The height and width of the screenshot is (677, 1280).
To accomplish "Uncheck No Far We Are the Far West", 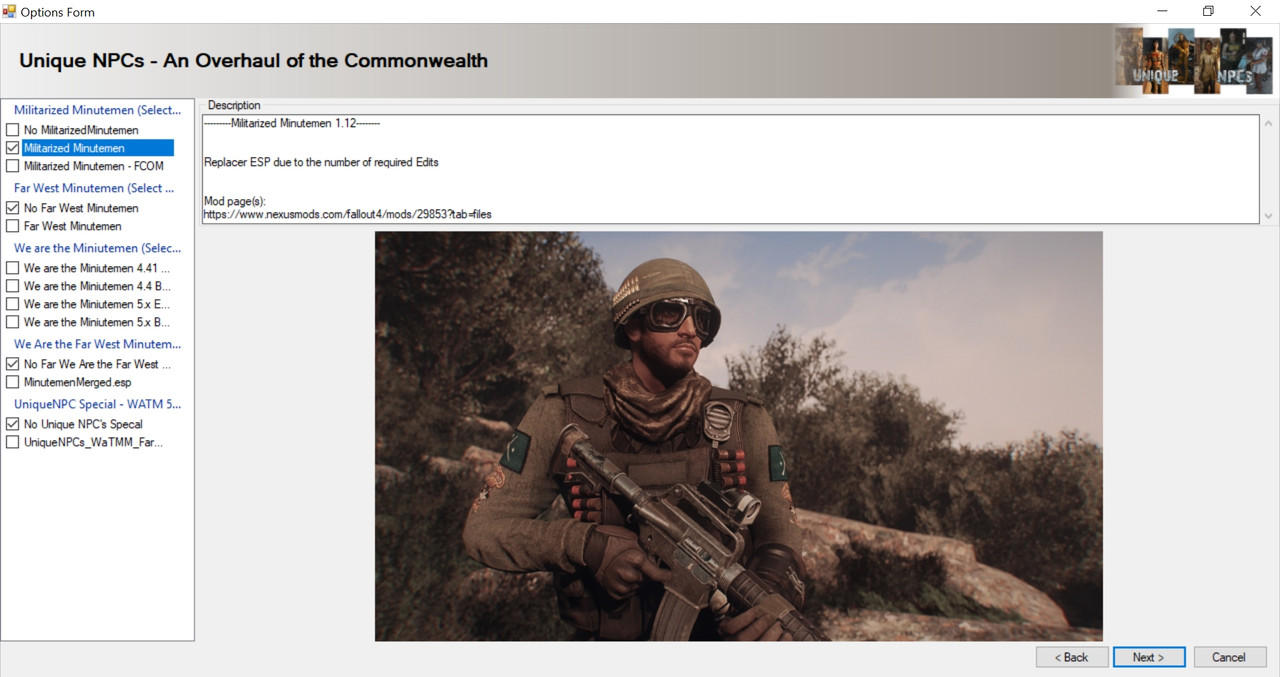I will 13,364.
